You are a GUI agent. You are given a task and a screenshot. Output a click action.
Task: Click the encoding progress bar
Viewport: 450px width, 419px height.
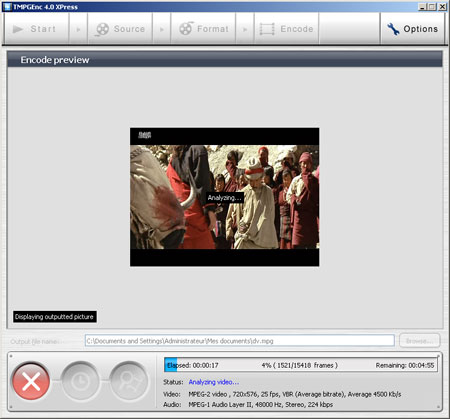301,365
